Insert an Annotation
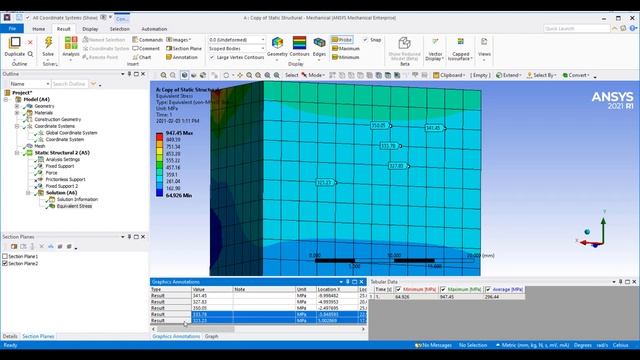640x360 pixels. click(182, 58)
